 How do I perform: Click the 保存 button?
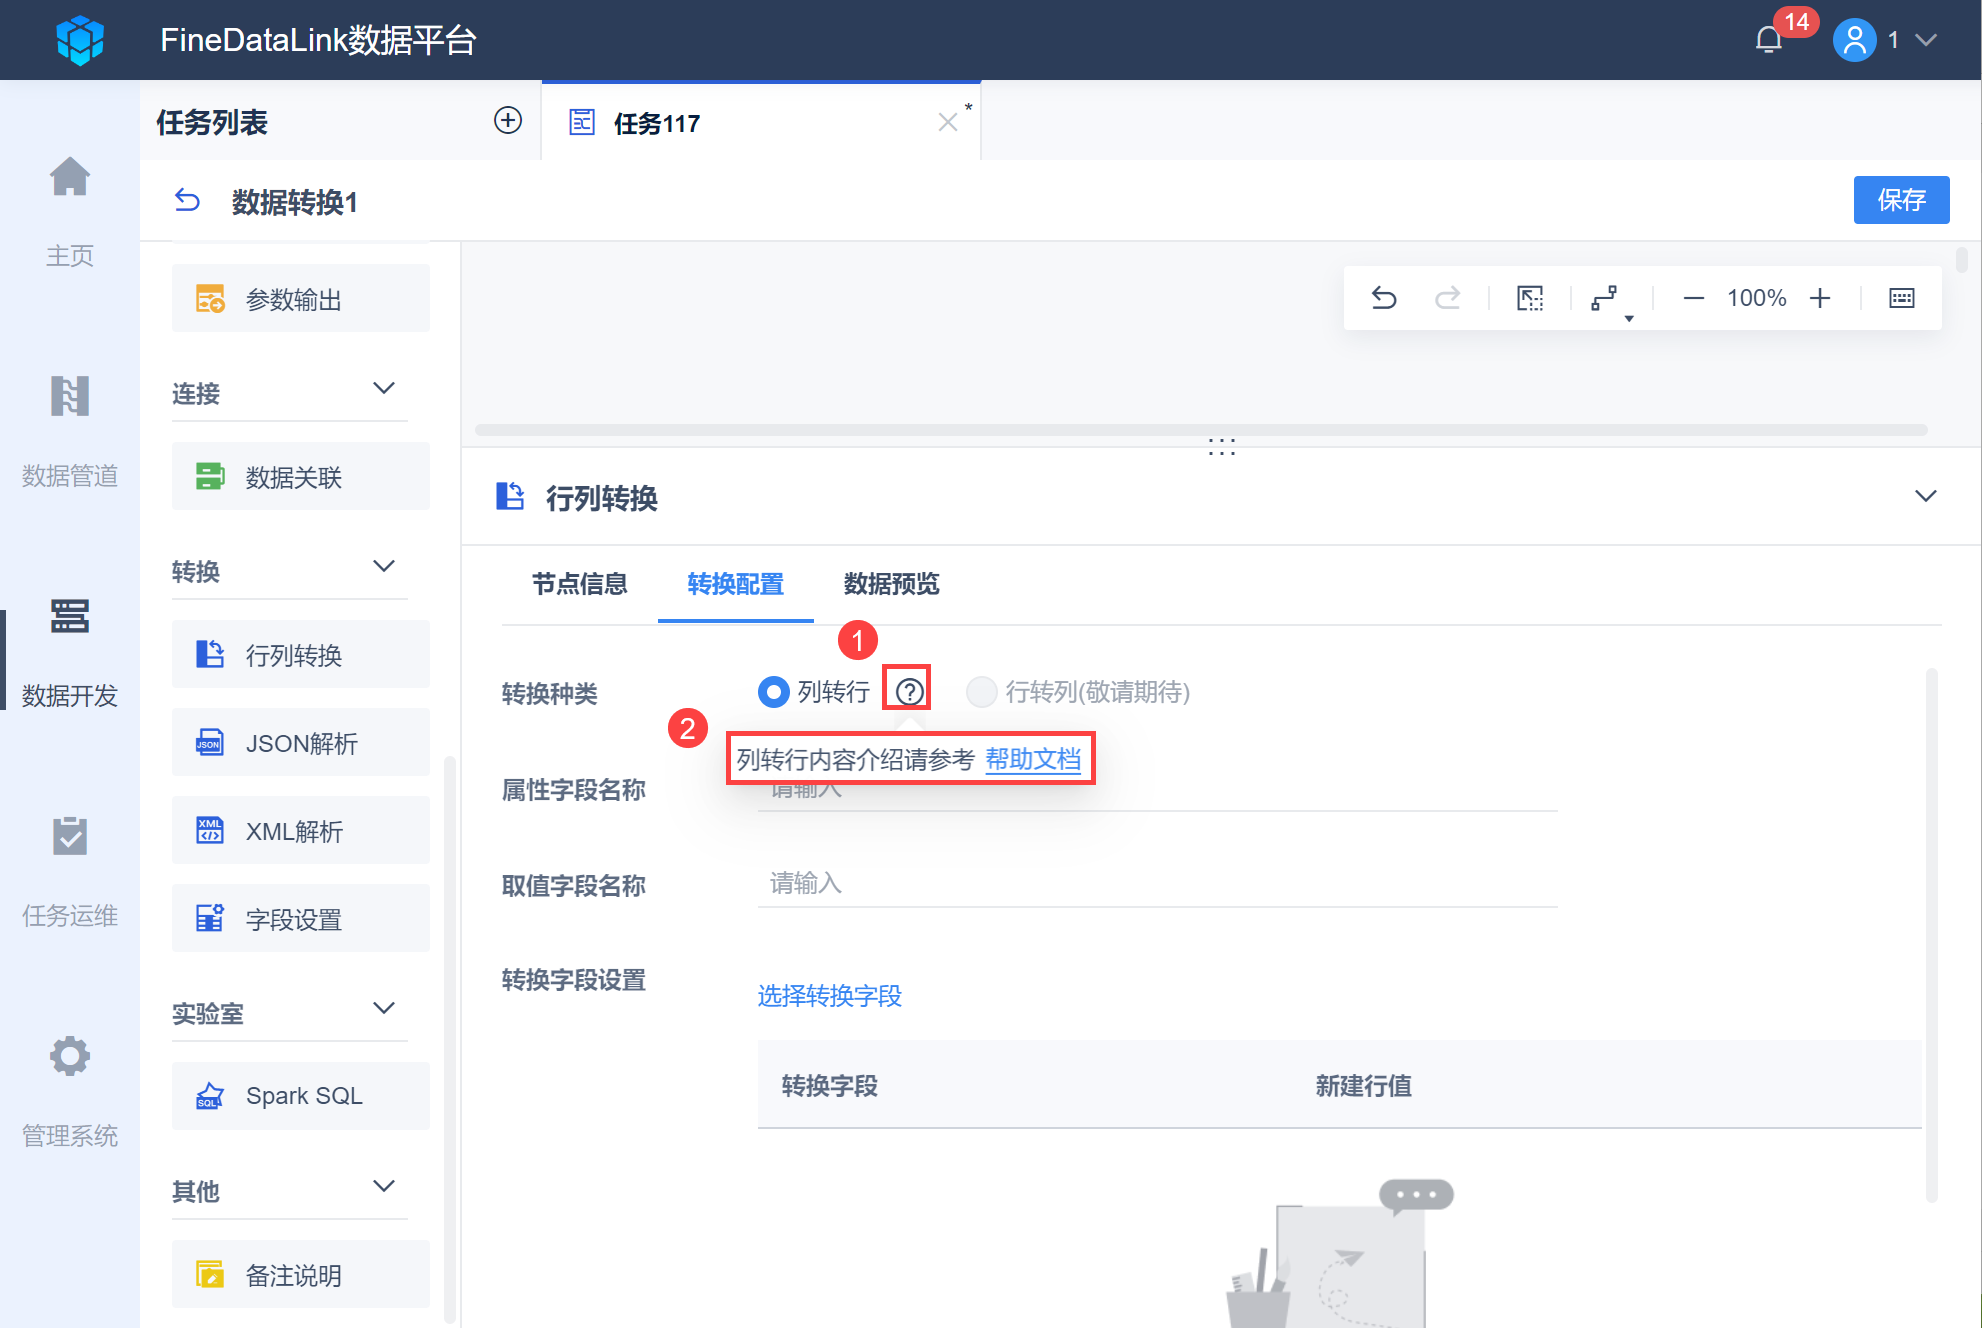click(x=1900, y=200)
